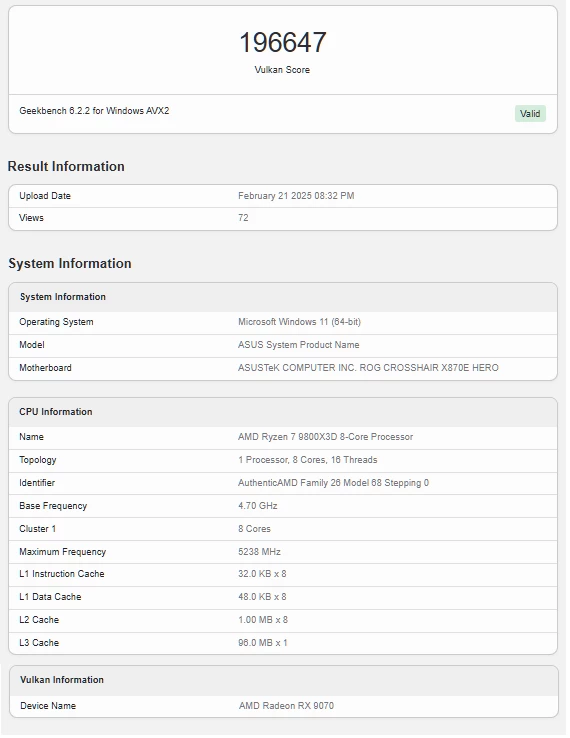Click the Result Information heading
The height and width of the screenshot is (738, 570).
66,166
